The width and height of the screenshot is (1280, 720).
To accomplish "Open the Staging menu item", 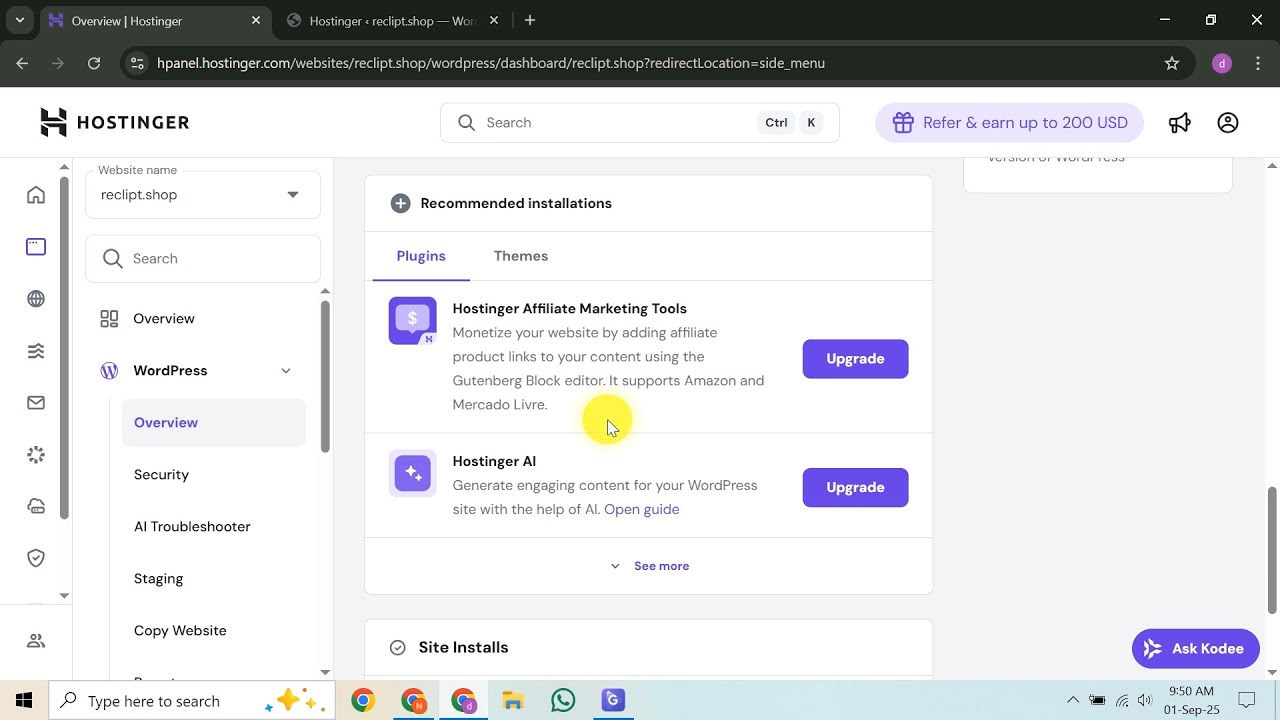I will pos(158,579).
